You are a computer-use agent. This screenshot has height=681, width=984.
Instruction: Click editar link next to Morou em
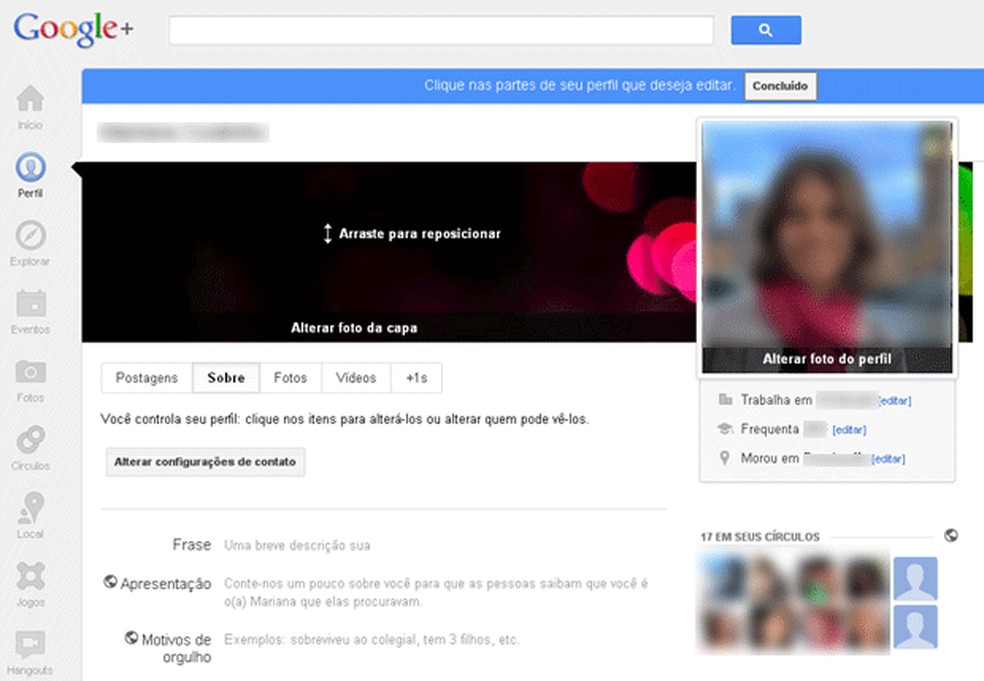tap(888, 459)
